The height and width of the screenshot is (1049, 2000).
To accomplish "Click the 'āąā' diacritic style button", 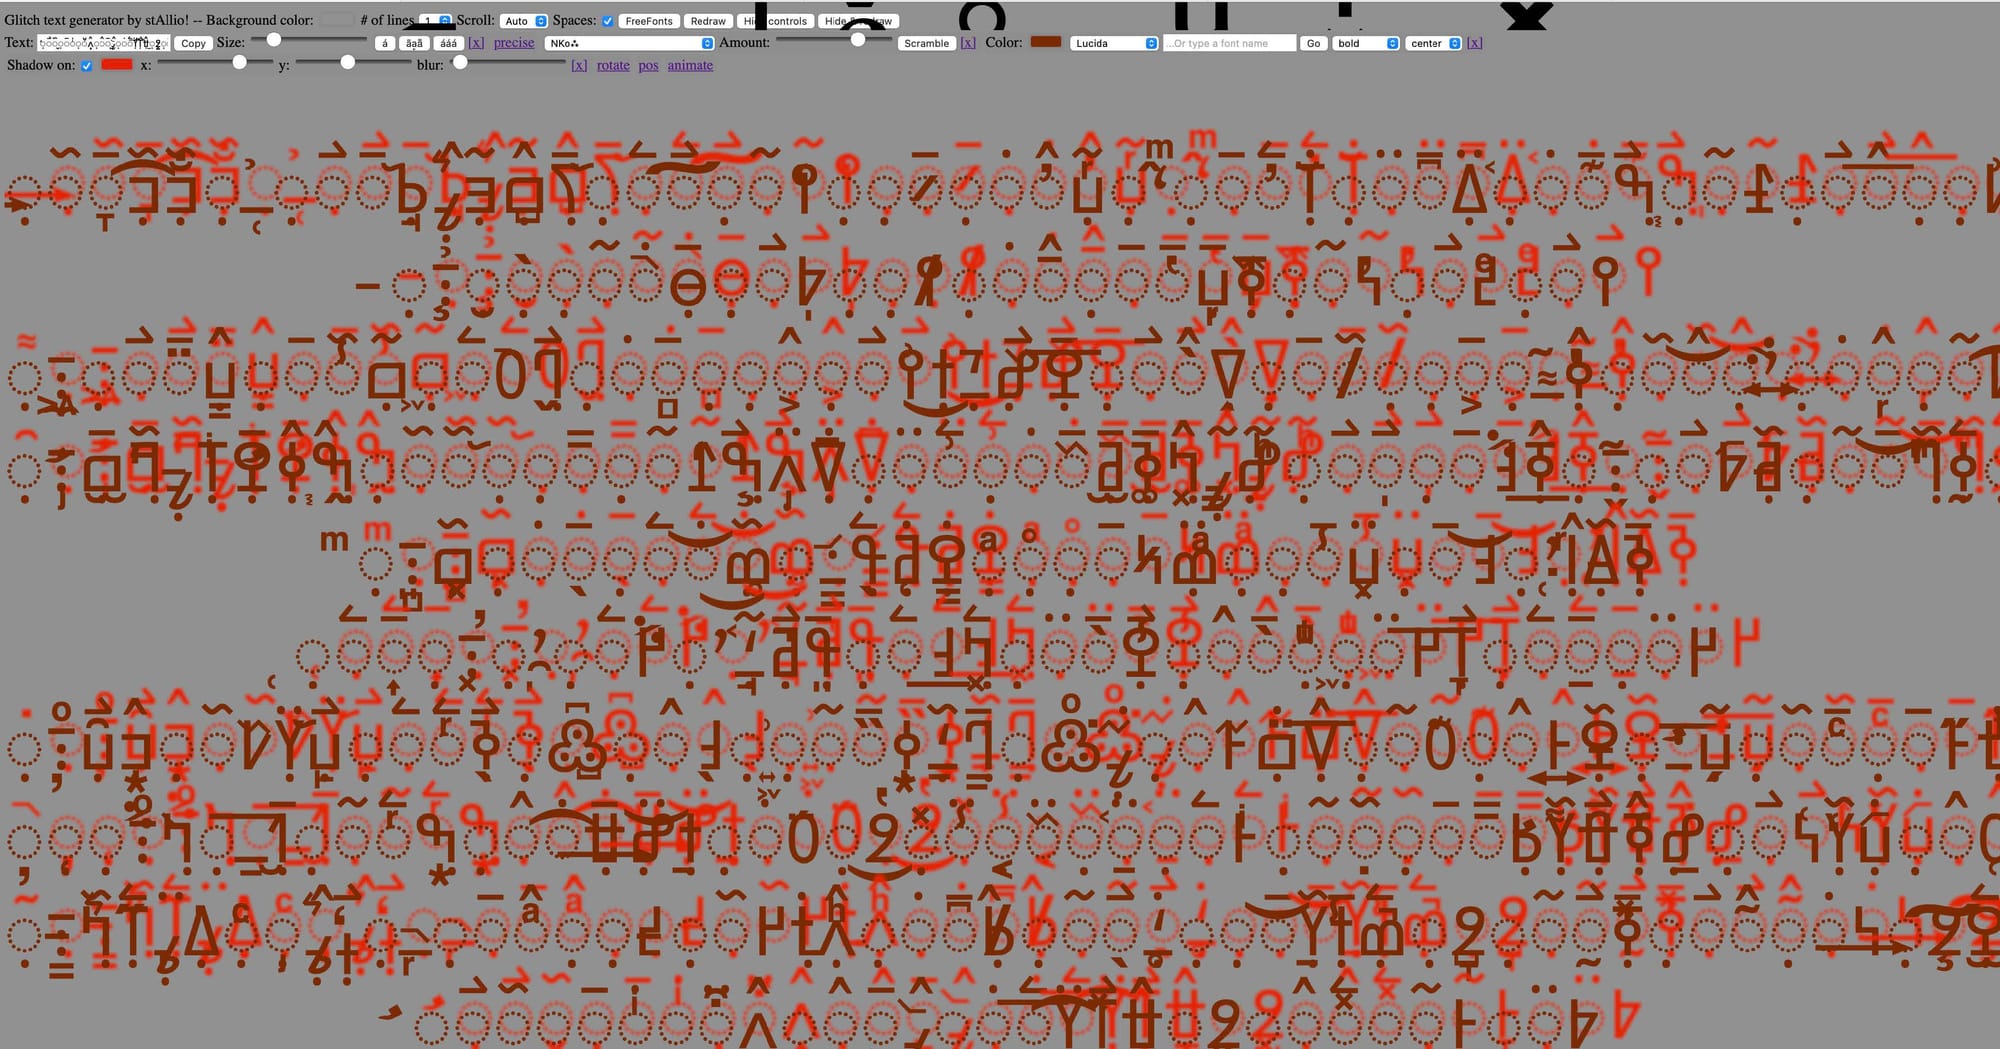I will [414, 43].
